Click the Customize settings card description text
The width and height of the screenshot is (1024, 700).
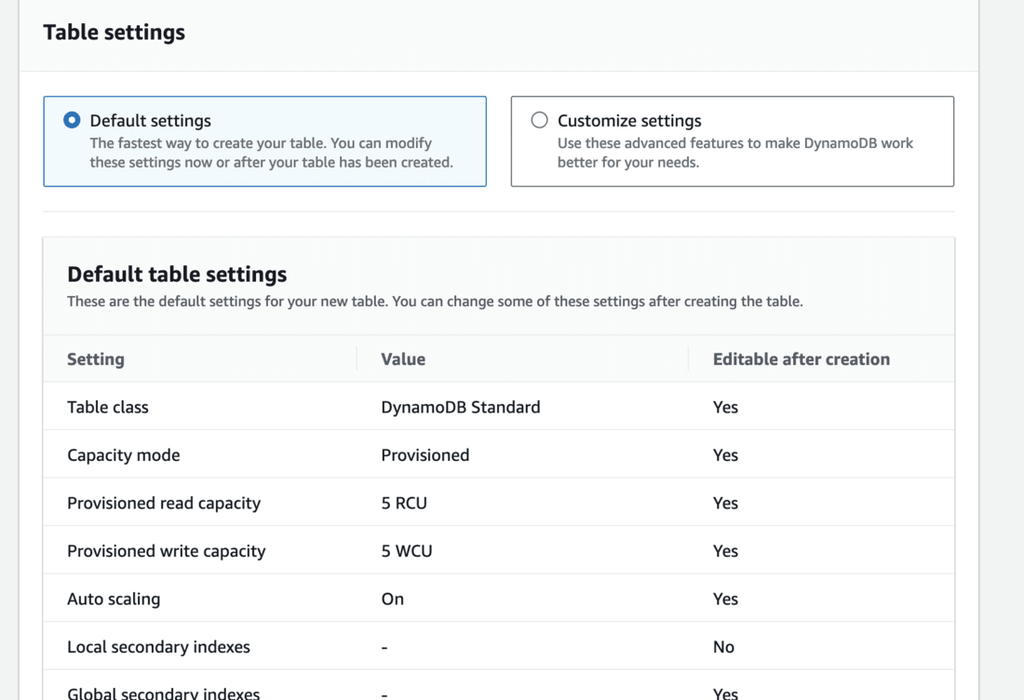tap(735, 153)
